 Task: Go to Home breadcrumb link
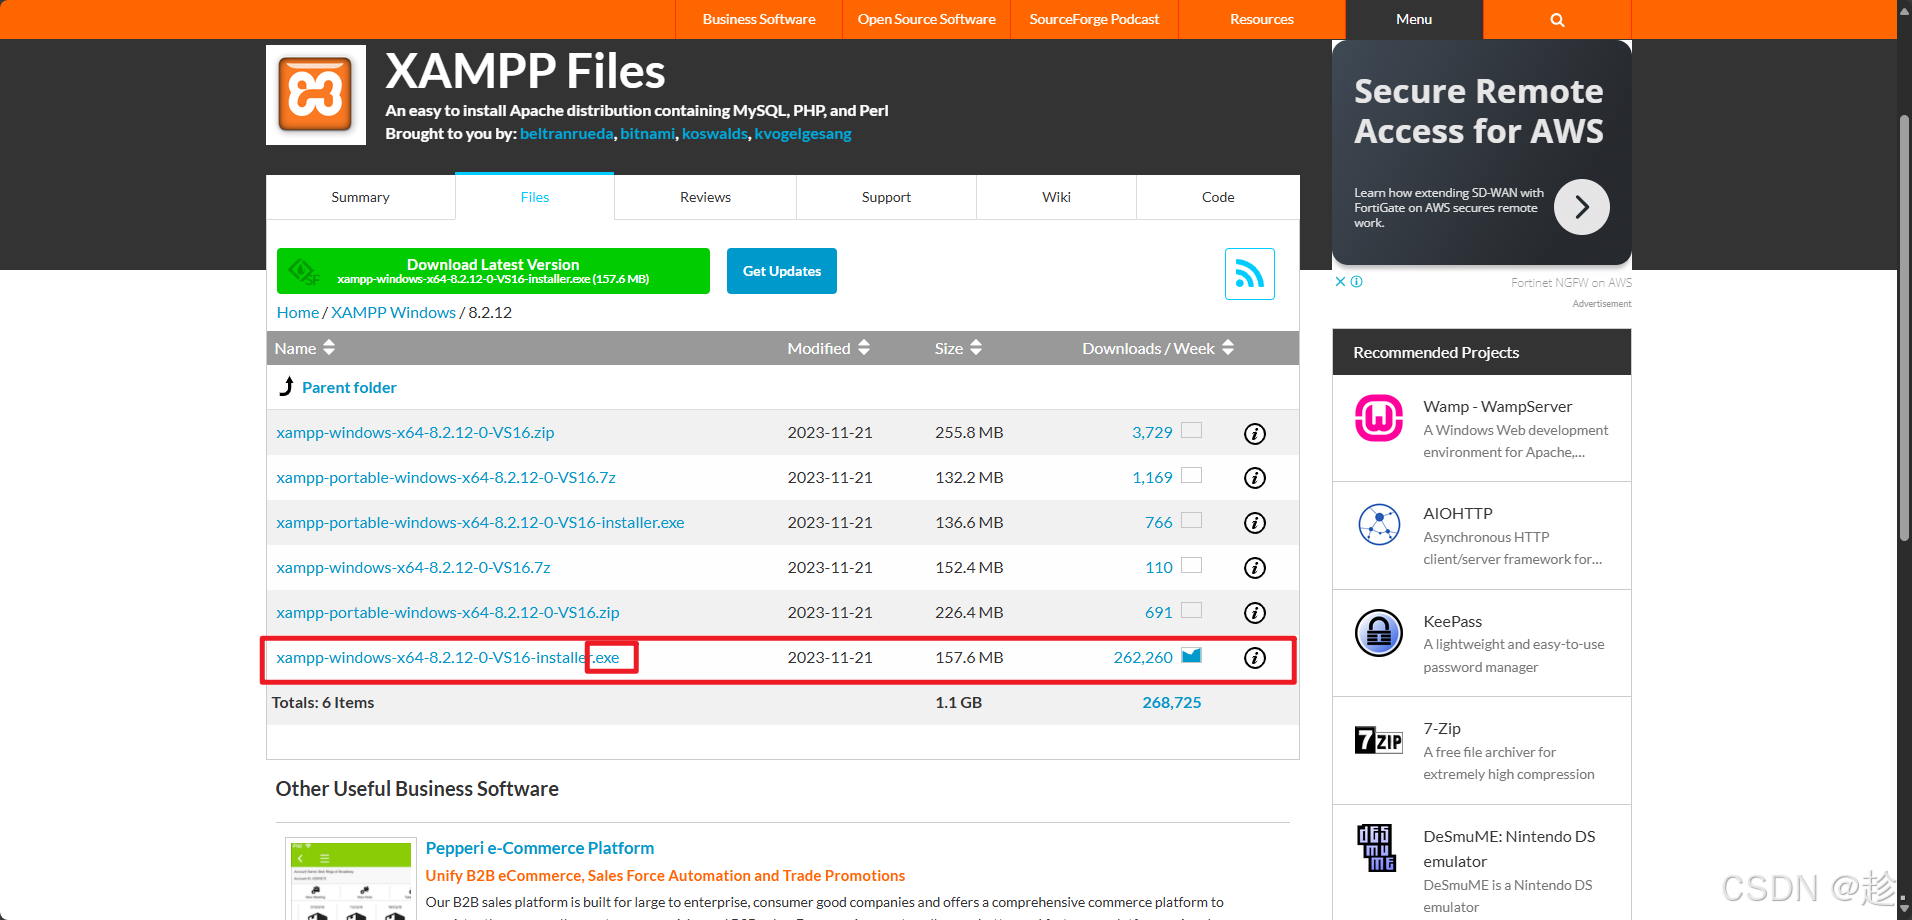[298, 312]
